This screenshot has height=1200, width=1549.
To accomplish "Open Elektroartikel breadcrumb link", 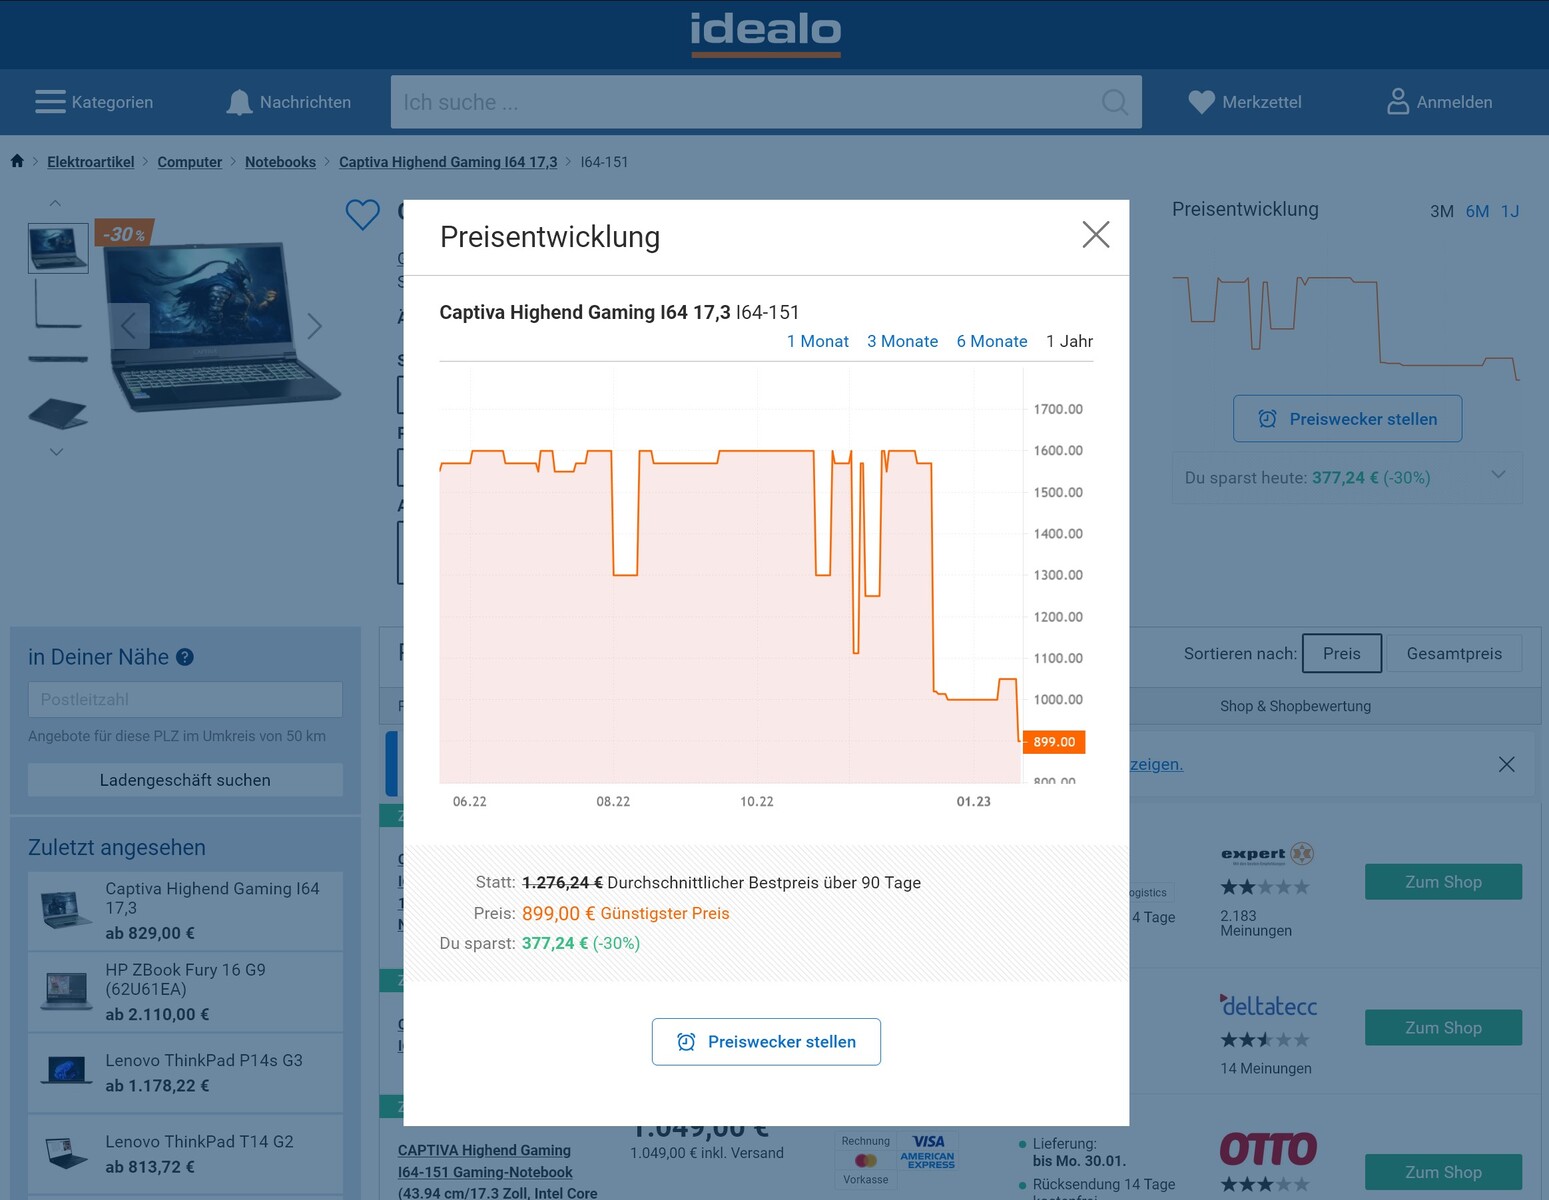I will 90,162.
